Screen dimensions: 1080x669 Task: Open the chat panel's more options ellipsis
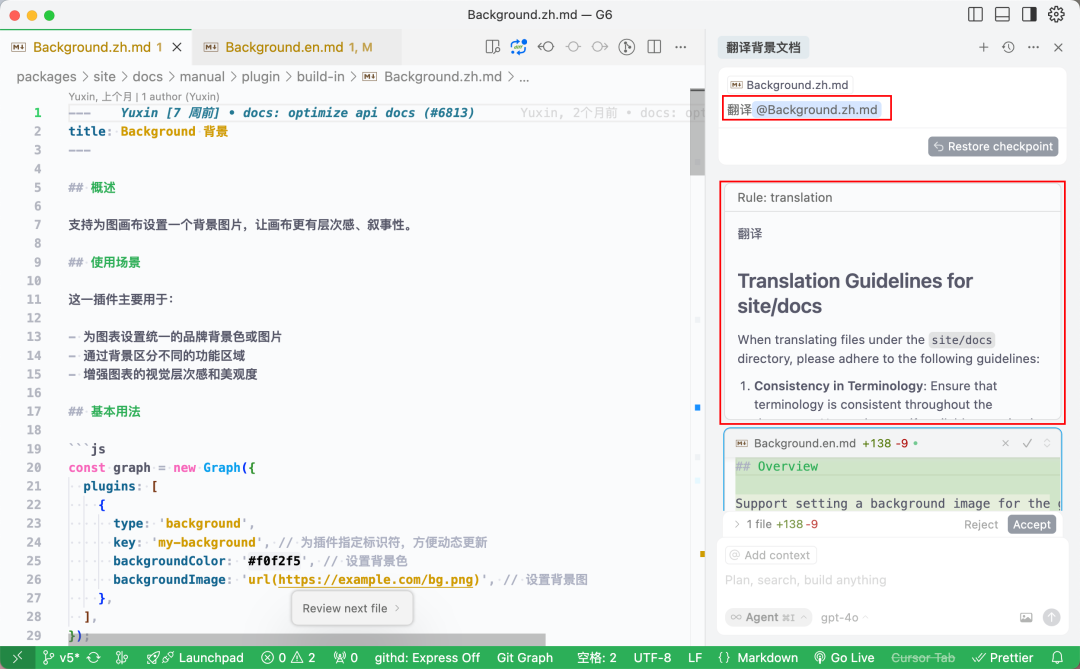[x=1033, y=47]
